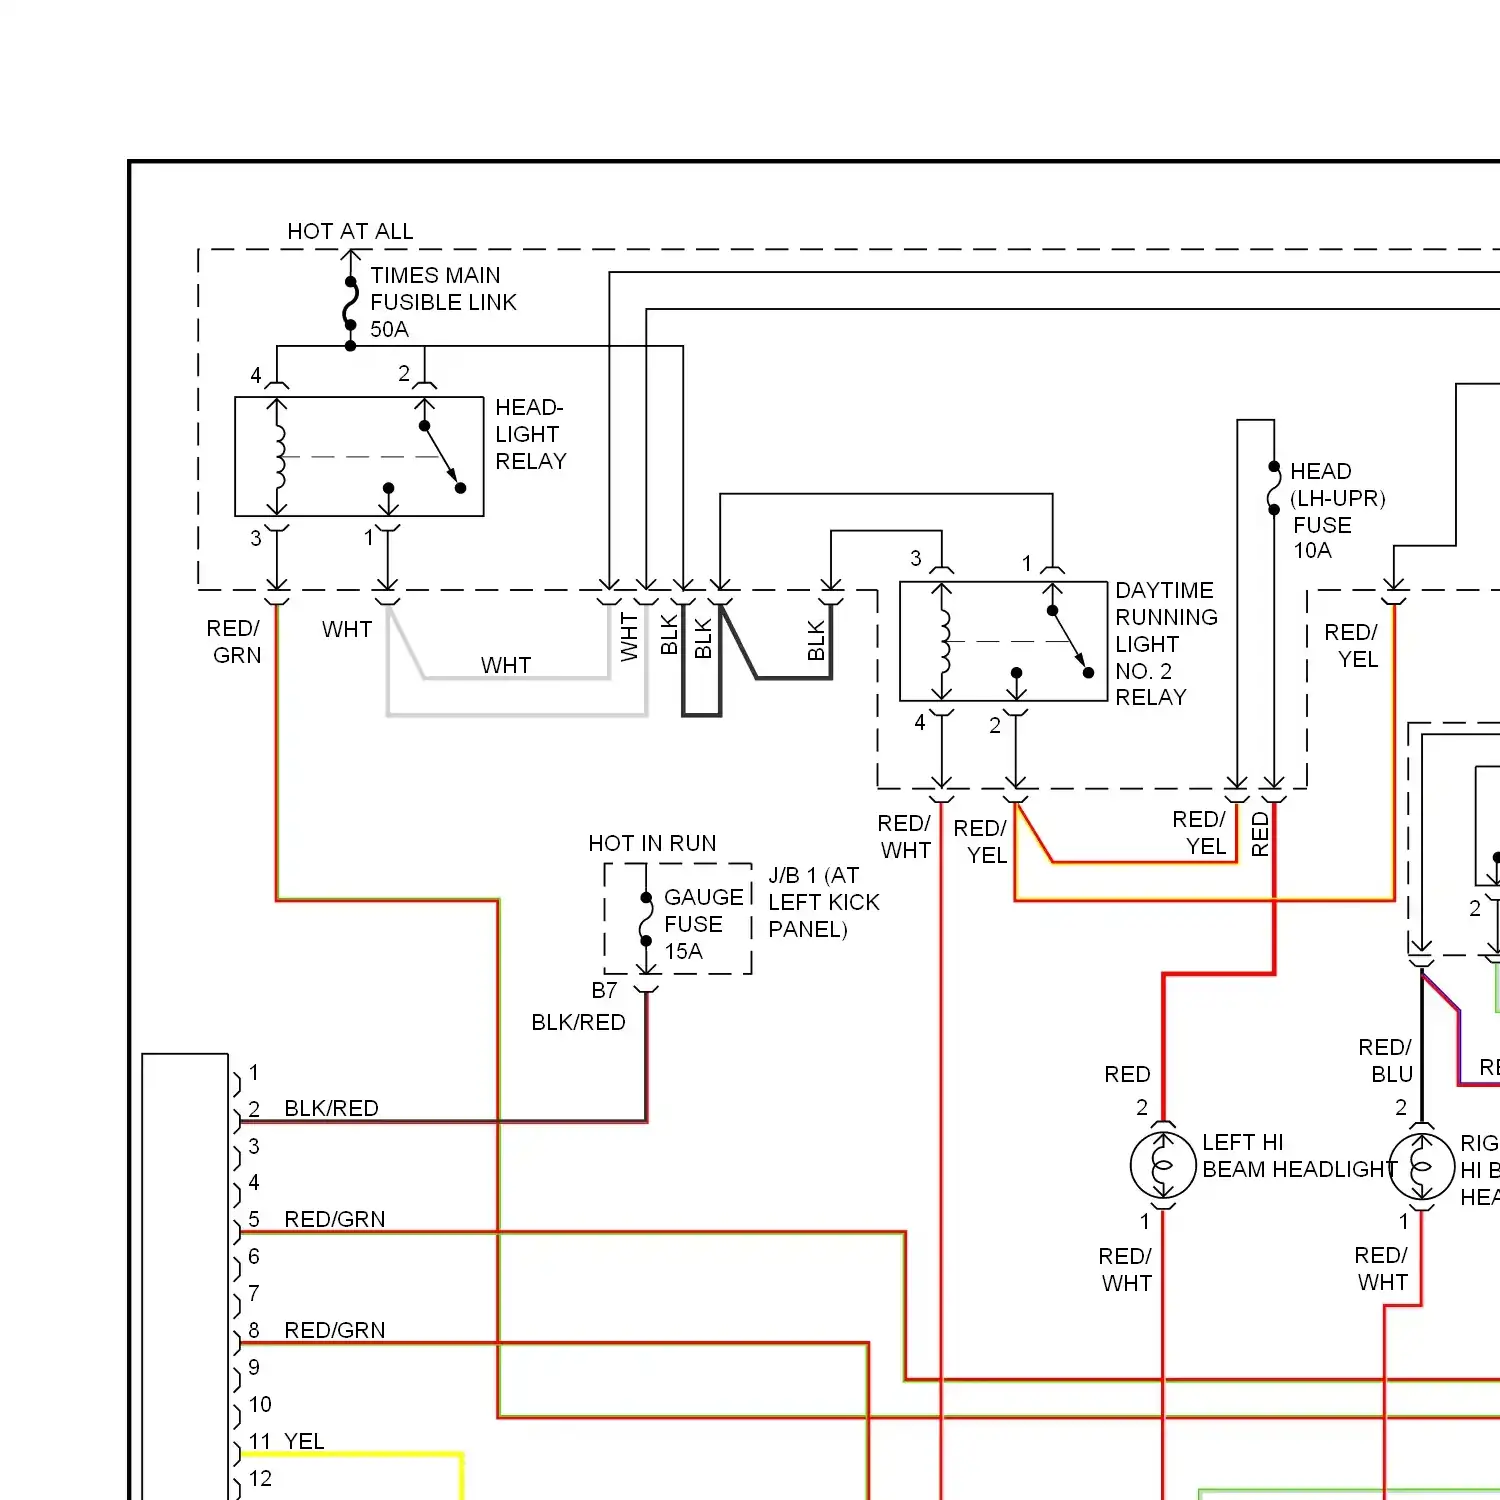
Task: Select the 'J/B 1 (AT LEFT KICK PANEL)' label
Action: coord(824,902)
